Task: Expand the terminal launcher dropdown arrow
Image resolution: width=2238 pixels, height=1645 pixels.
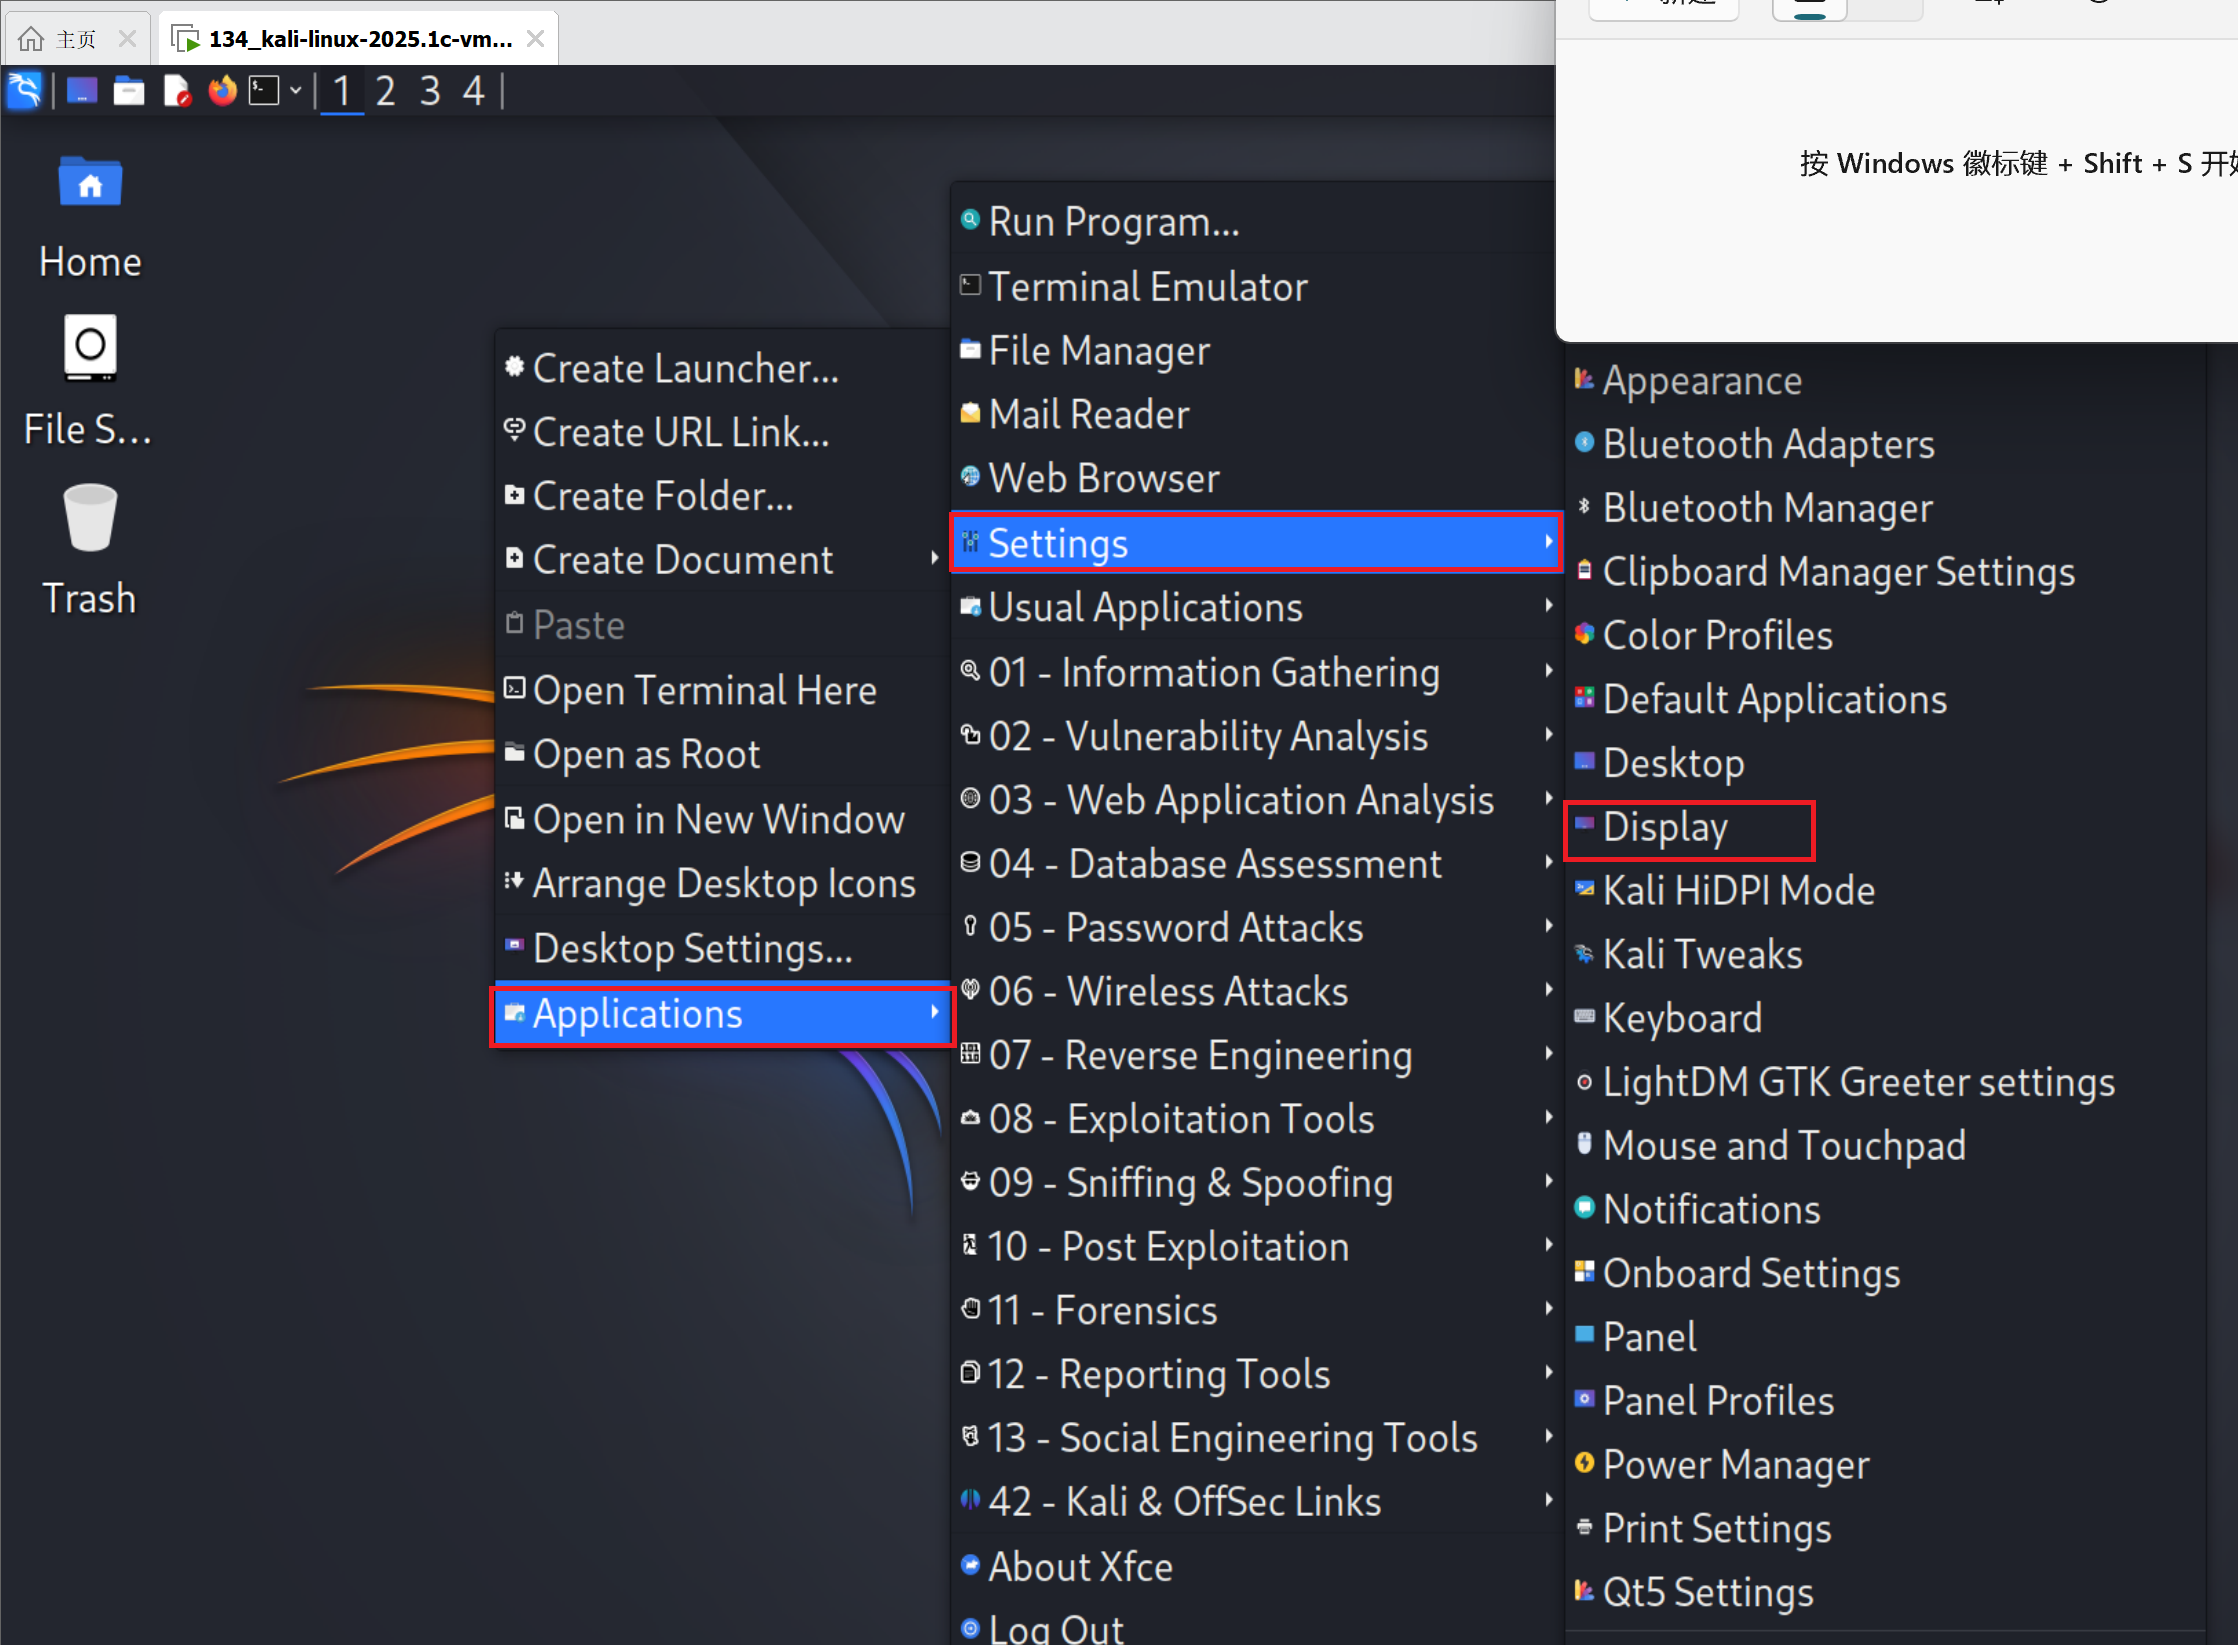Action: tap(296, 91)
